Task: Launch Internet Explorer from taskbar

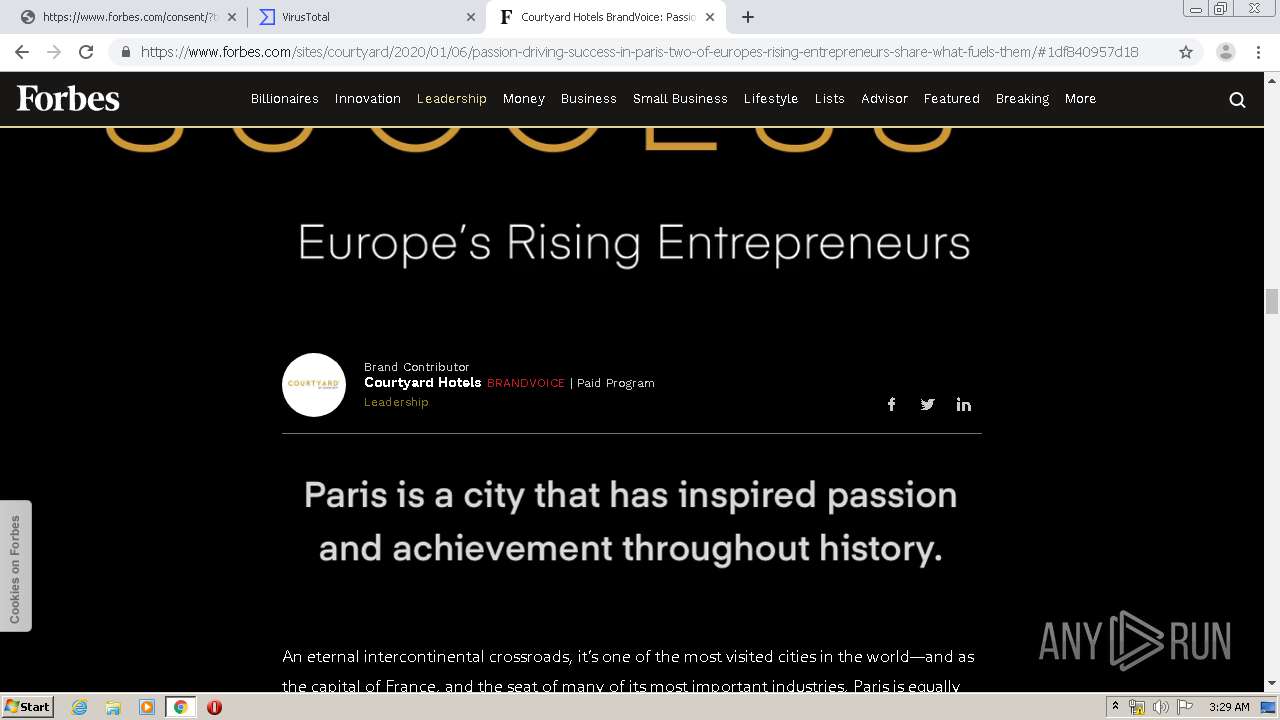Action: pos(80,707)
